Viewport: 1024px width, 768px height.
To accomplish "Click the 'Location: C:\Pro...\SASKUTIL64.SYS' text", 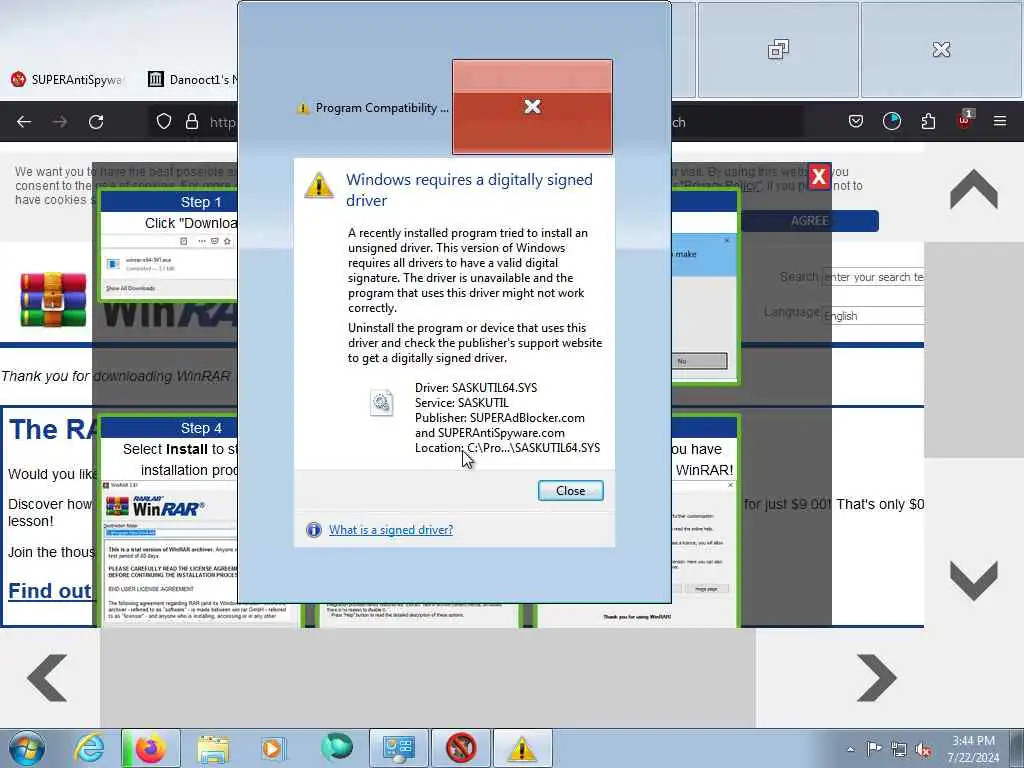I will click(507, 447).
